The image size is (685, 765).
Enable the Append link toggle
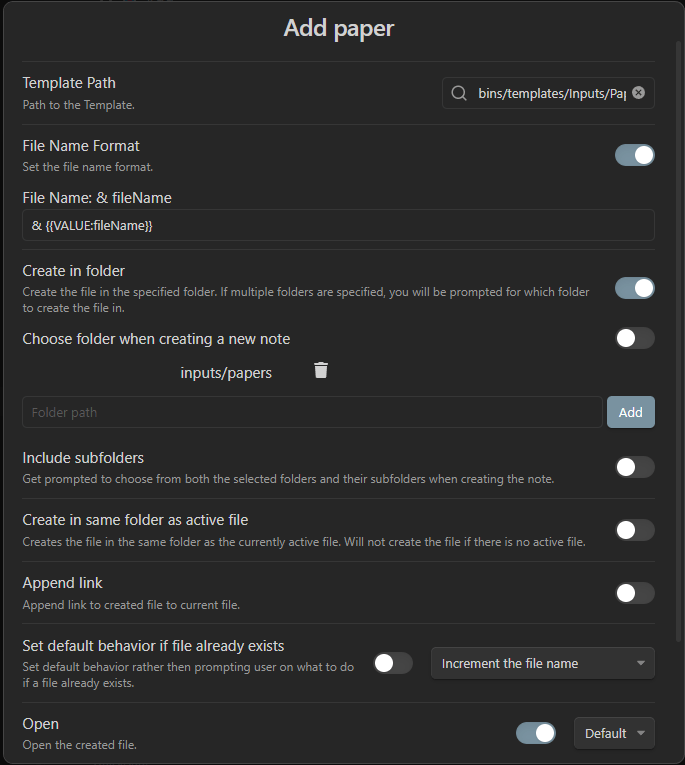coord(634,593)
